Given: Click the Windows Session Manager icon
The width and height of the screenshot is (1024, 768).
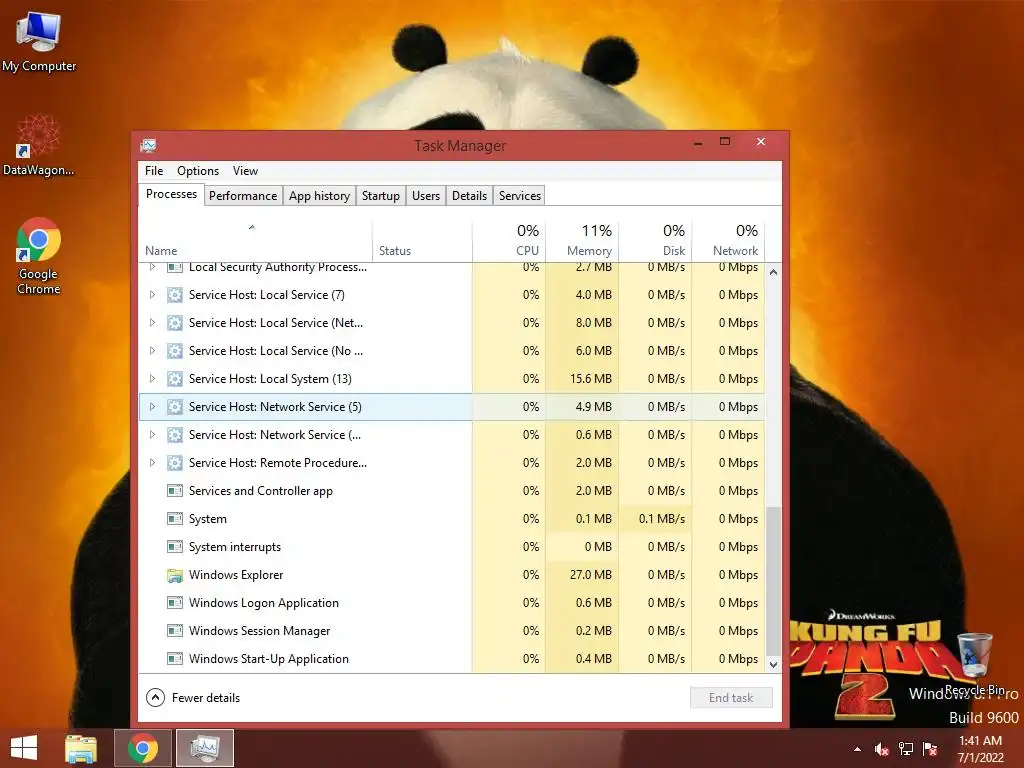Looking at the screenshot, I should pos(174,632).
